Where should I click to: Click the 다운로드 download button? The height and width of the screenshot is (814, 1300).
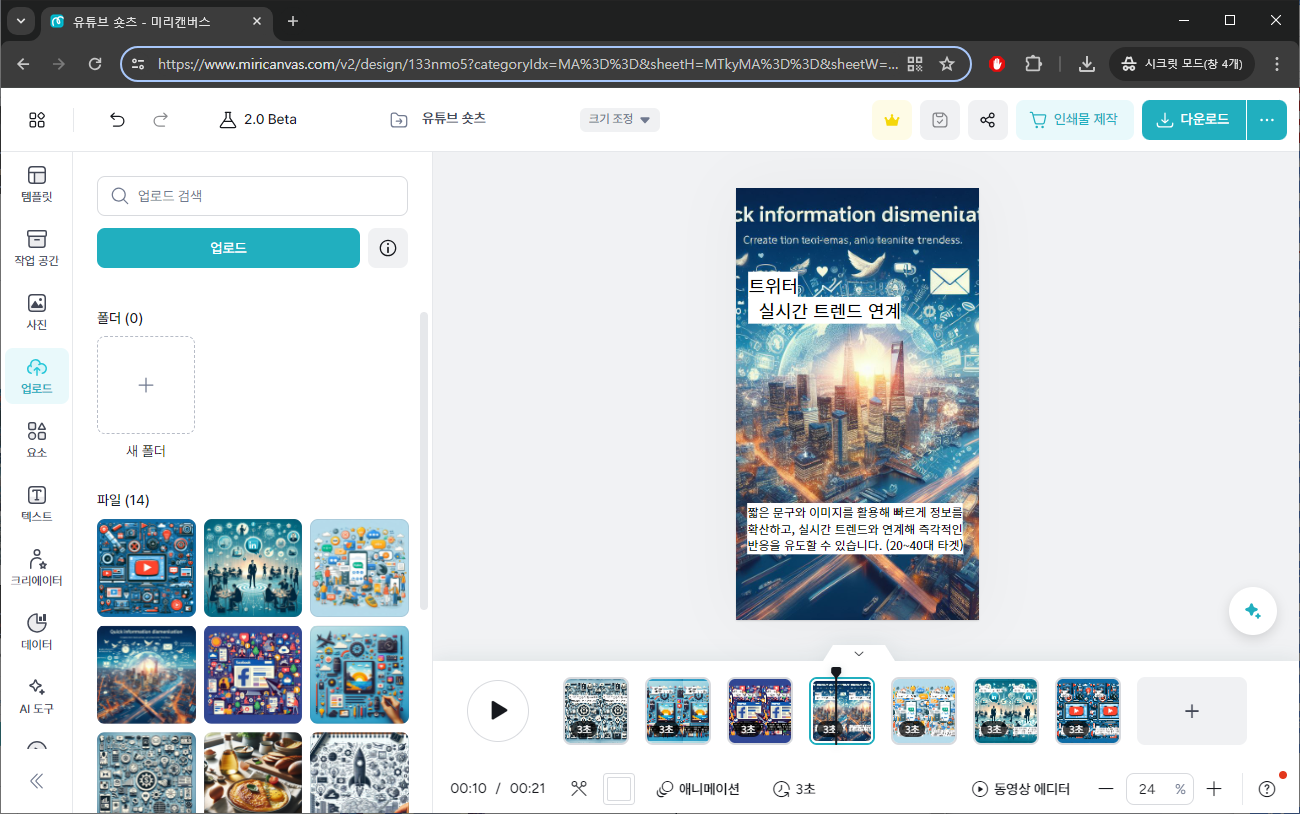(x=1194, y=120)
